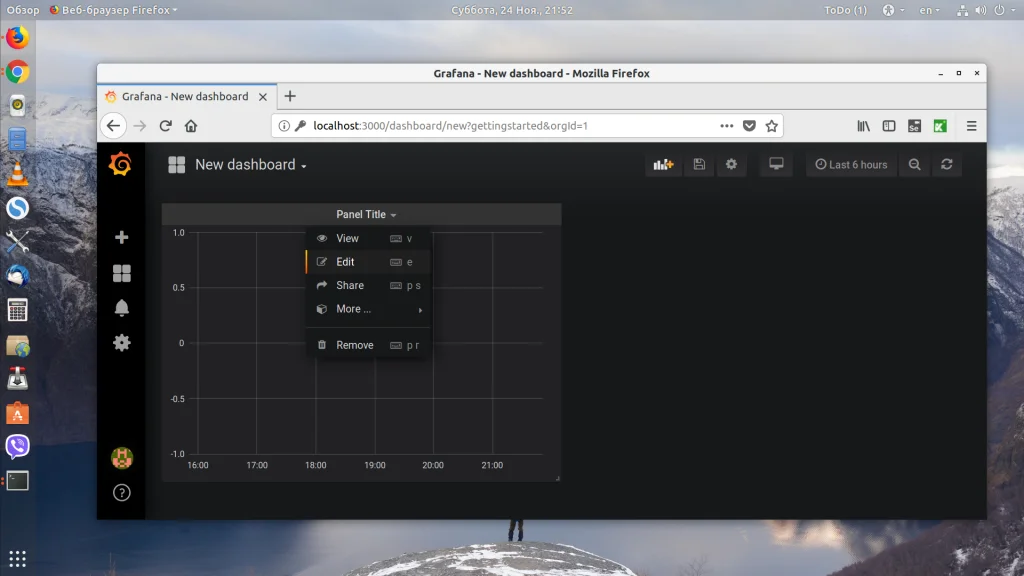Expand the More... submenu

pyautogui.click(x=368, y=309)
